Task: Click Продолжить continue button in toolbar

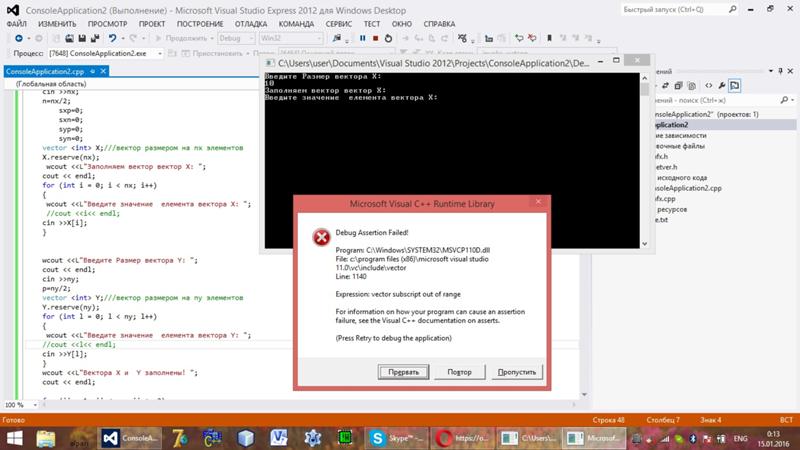Action: click(184, 38)
